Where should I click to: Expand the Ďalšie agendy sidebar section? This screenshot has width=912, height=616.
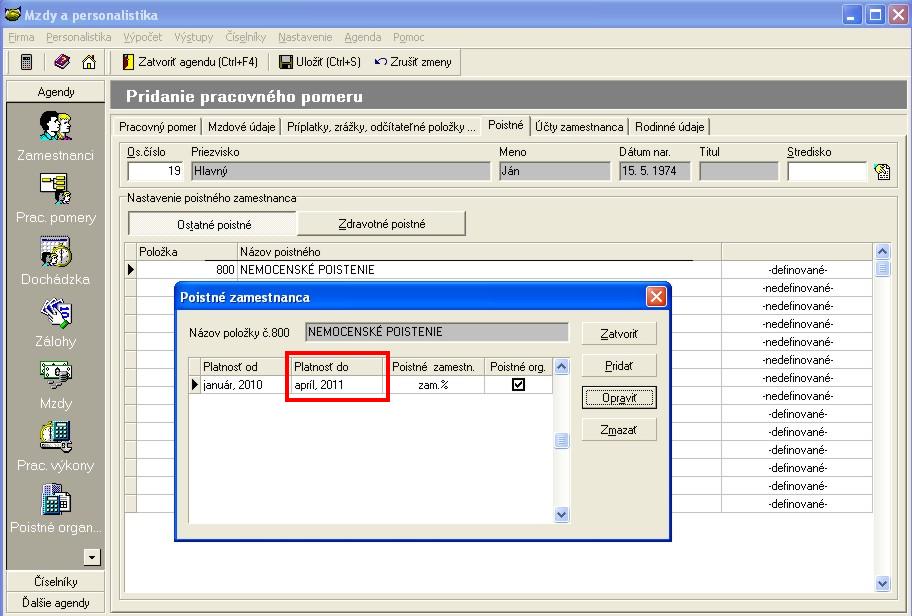click(55, 603)
